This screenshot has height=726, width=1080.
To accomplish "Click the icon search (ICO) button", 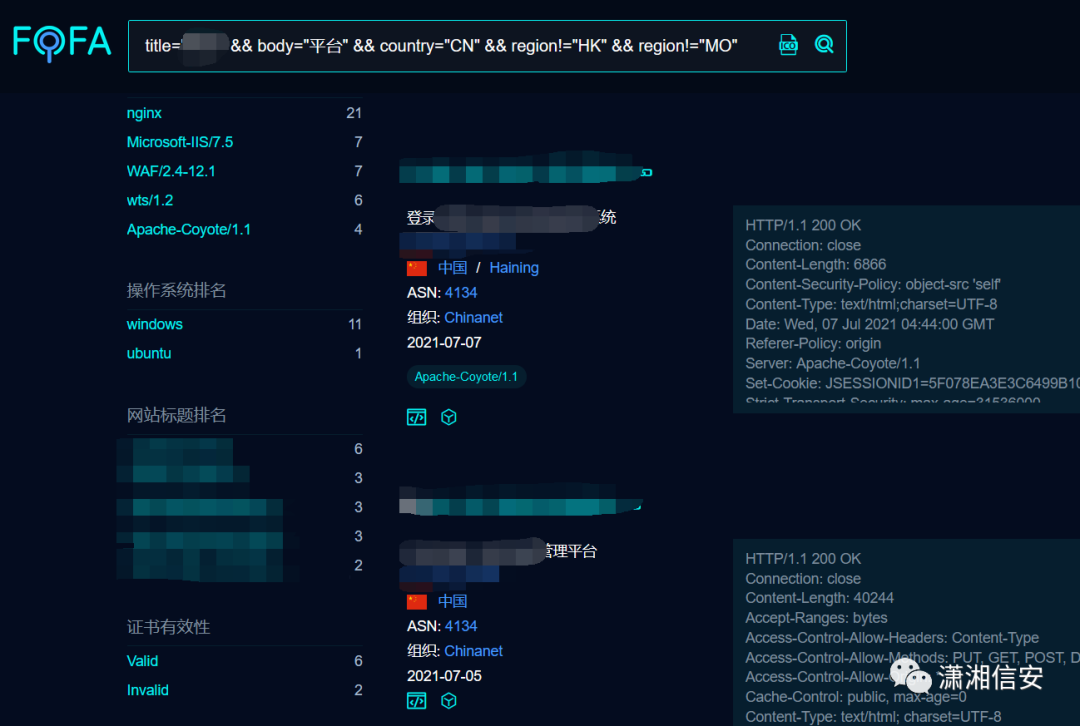I will coord(788,45).
